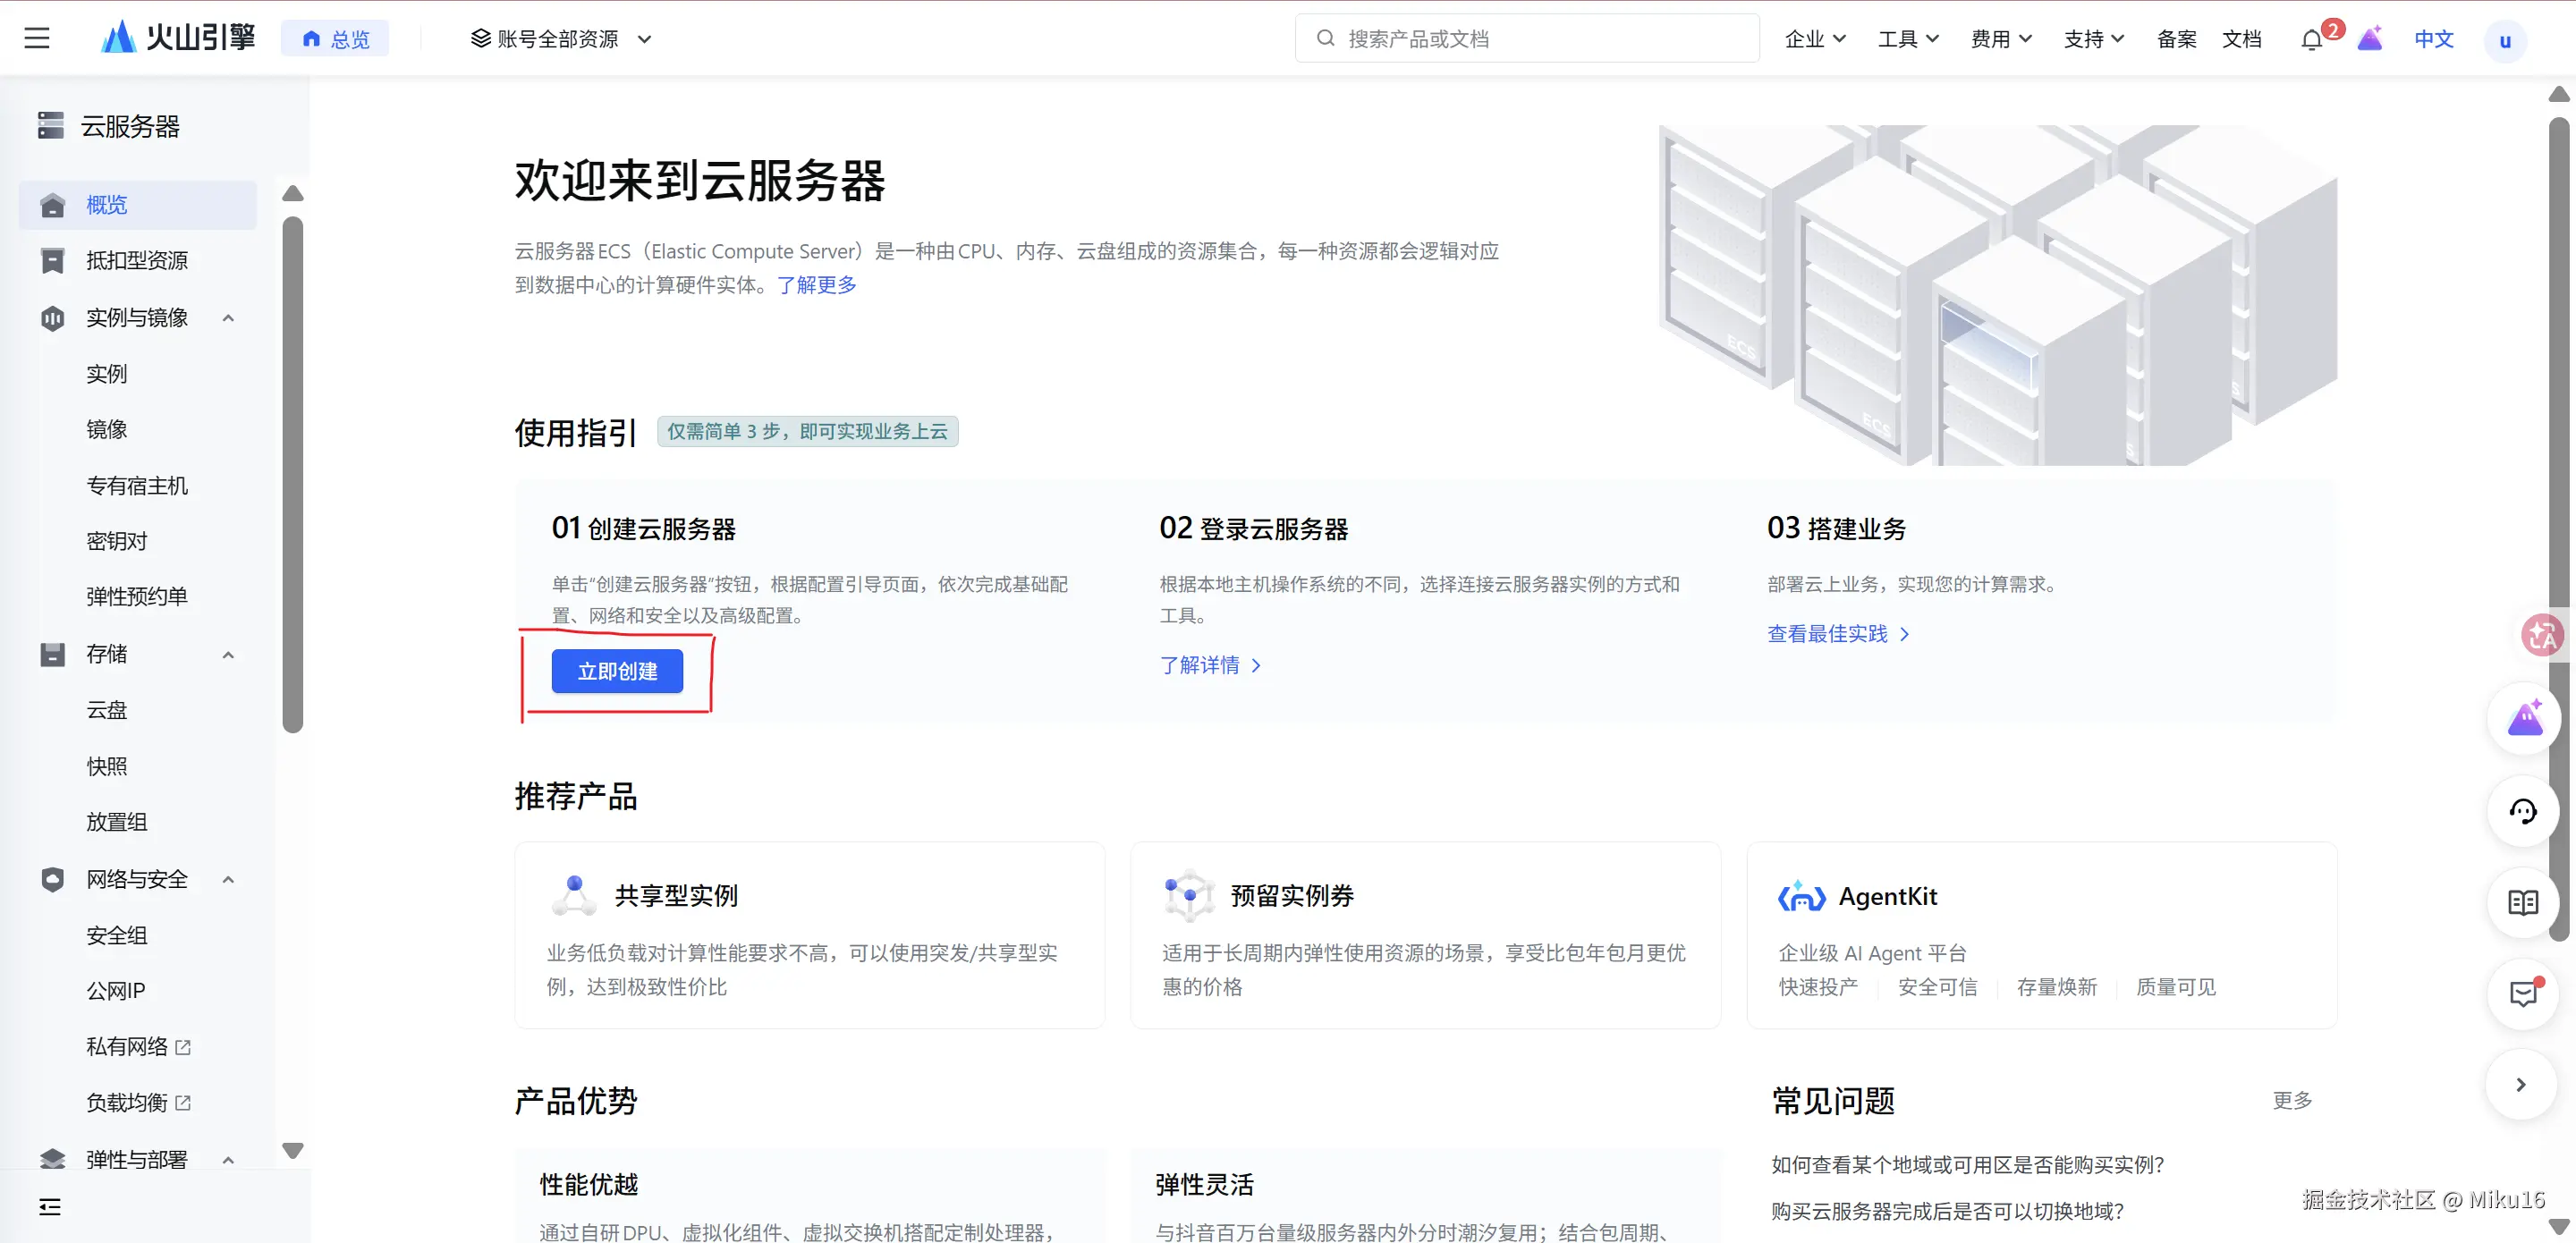Viewport: 2576px width, 1243px height.
Task: Collapse the sidebar using bottom-left icon
Action: coord(50,1207)
